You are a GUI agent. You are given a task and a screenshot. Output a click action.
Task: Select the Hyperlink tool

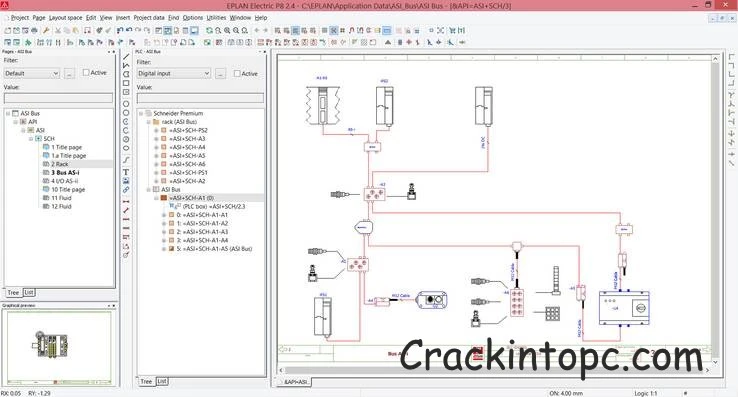(x=126, y=190)
